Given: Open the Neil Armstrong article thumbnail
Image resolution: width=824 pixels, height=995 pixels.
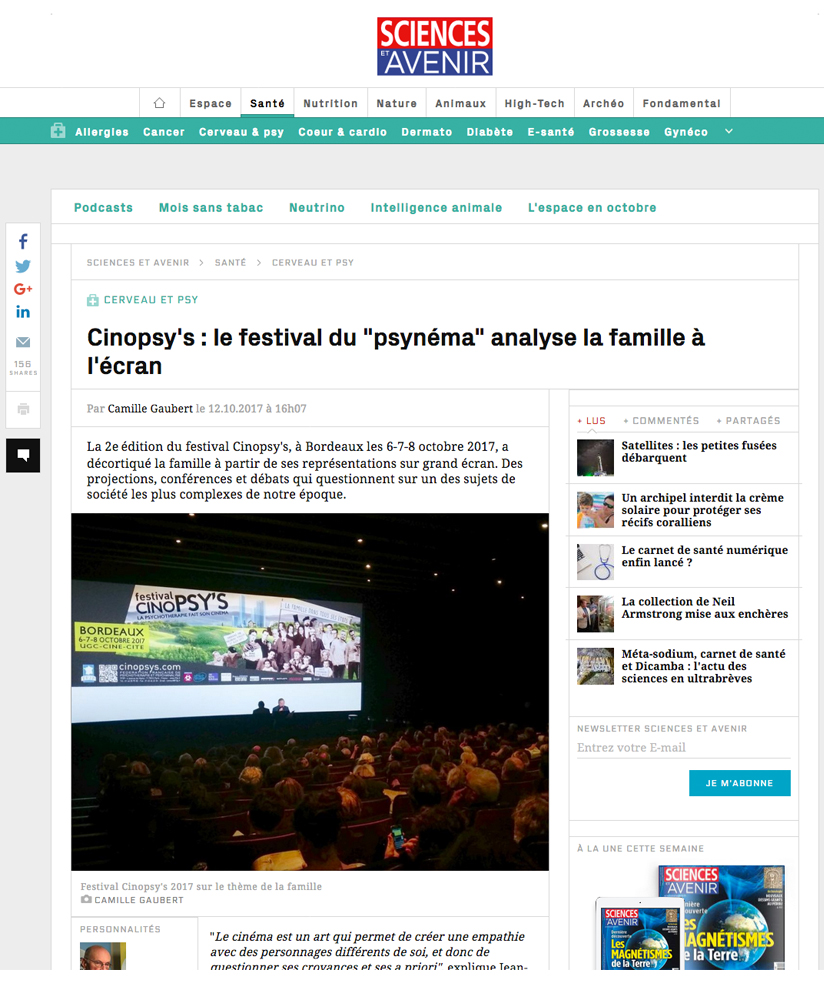Looking at the screenshot, I should [595, 614].
